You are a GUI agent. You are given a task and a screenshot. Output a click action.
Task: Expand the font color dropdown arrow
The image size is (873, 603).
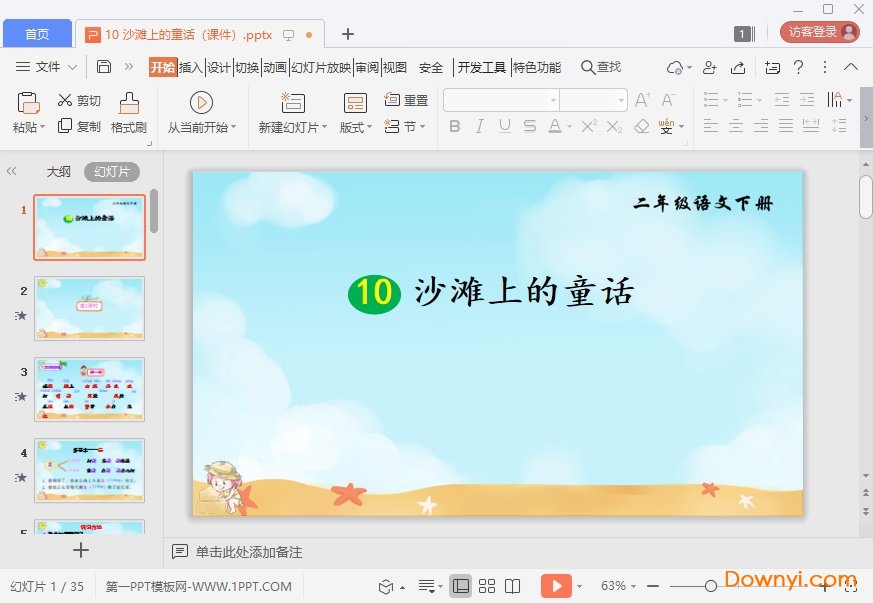click(x=568, y=125)
